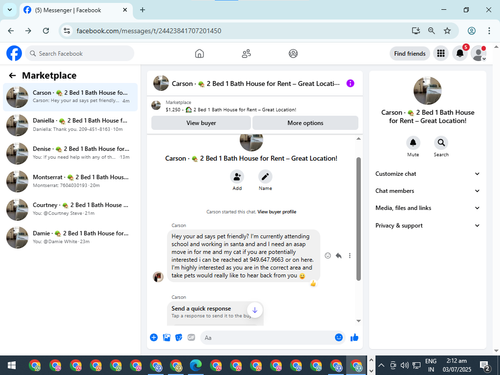Screen dimensions: 500x375
Task: Click Carson's group photo in right panel
Action: point(427,91)
